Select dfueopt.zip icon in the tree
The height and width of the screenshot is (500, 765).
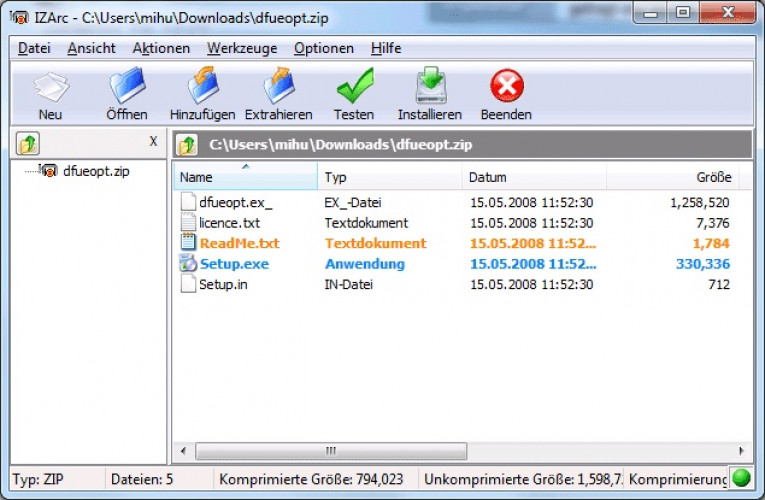(49, 171)
